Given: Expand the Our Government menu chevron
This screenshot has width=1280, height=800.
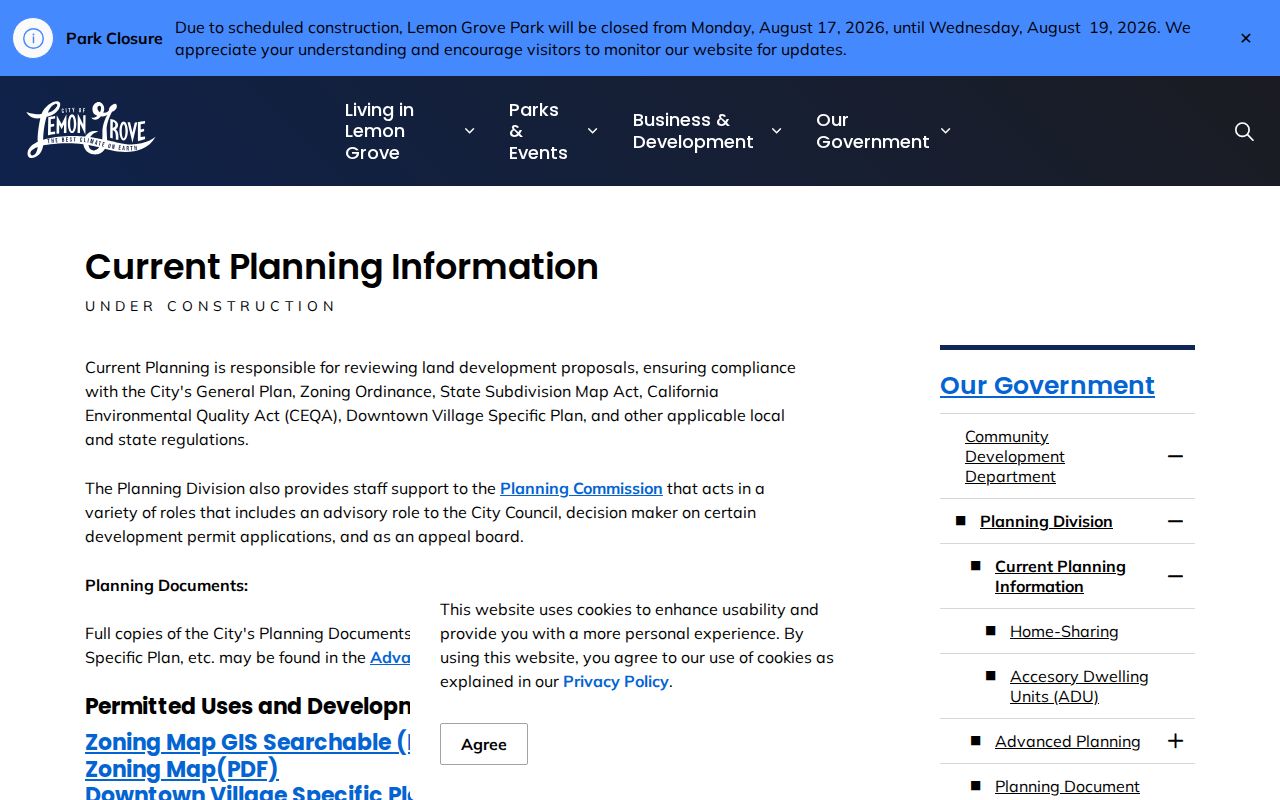Looking at the screenshot, I should 945,131.
